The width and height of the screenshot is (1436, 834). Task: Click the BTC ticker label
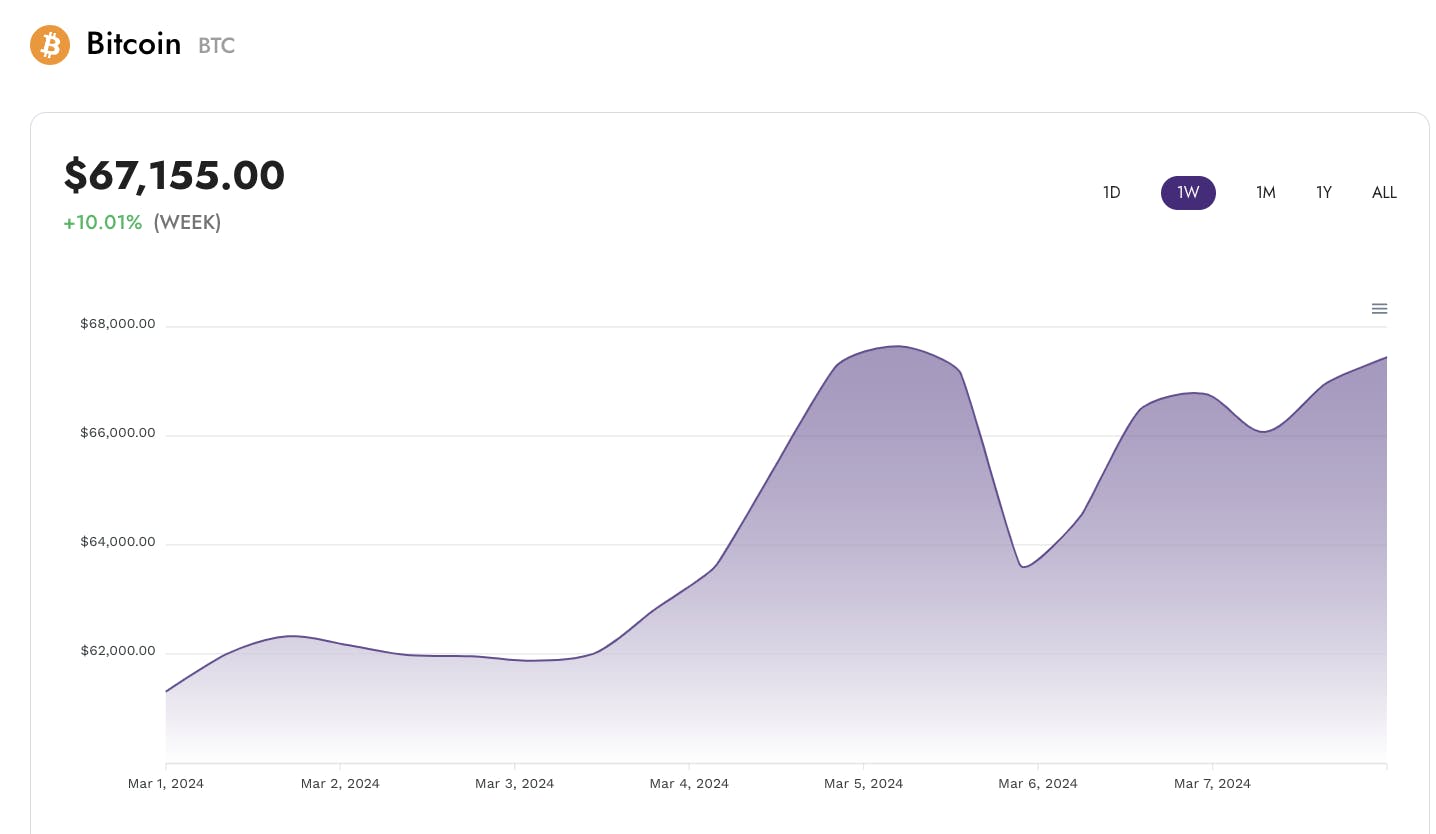[216, 46]
